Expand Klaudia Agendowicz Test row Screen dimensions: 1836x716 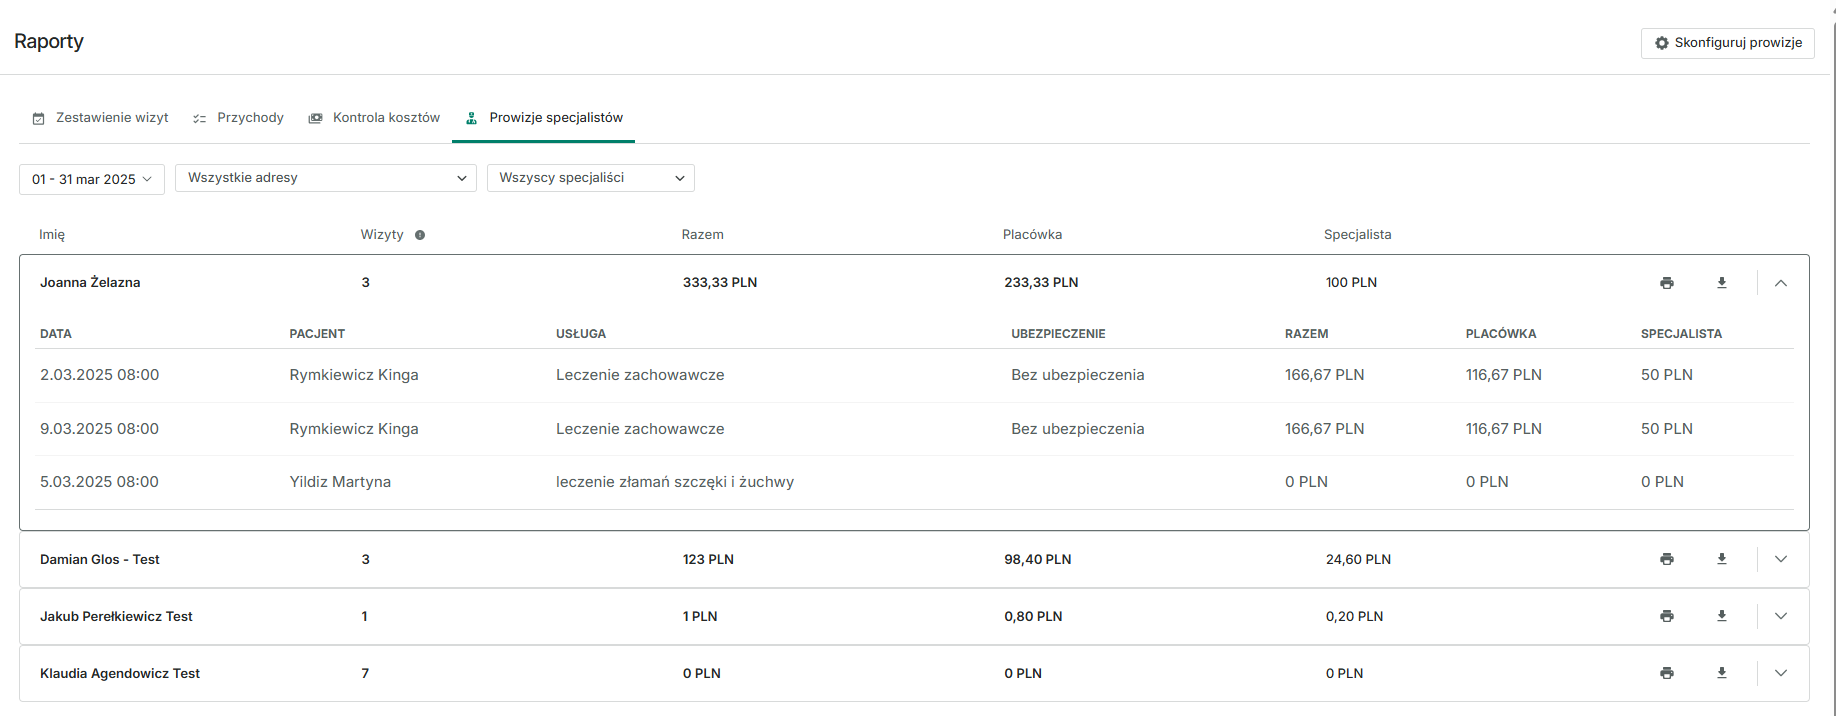pos(1780,673)
